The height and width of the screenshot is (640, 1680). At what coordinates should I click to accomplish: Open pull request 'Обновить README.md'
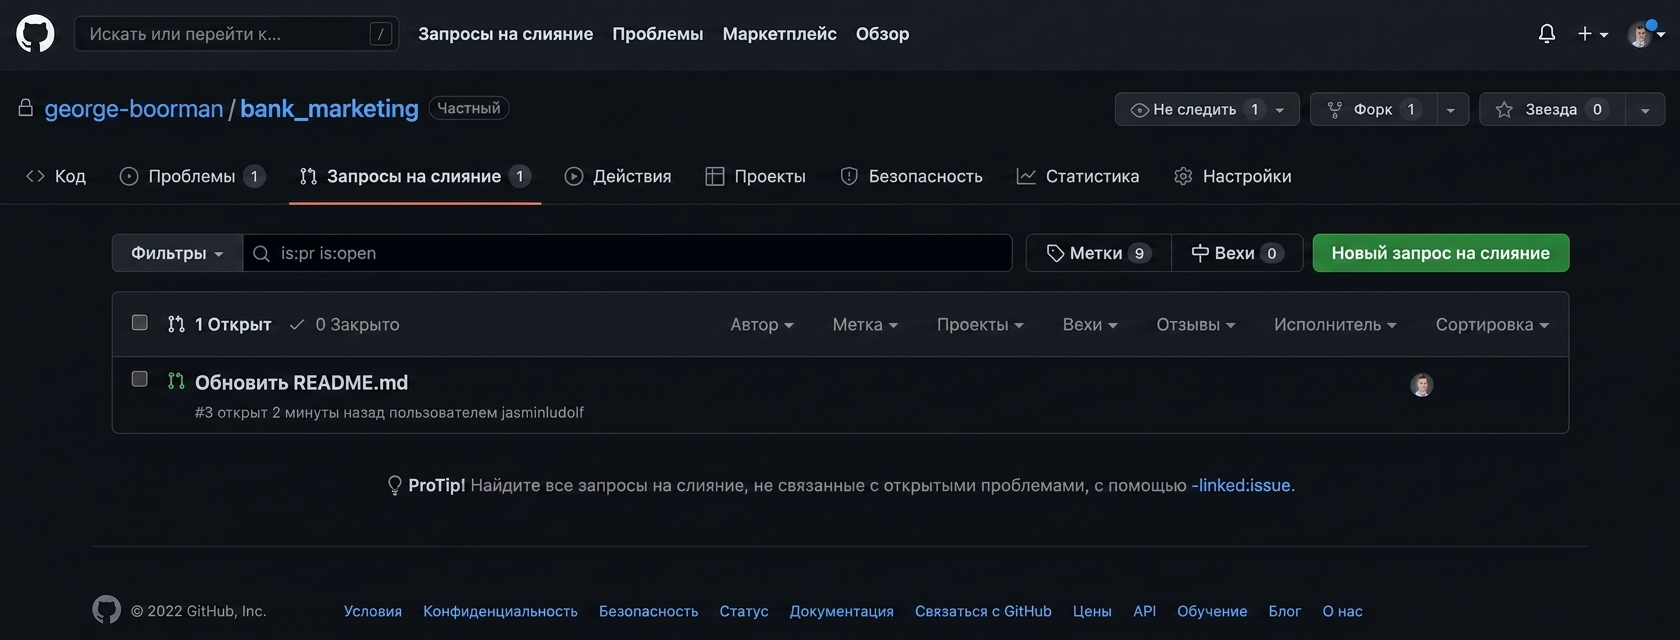(x=301, y=382)
